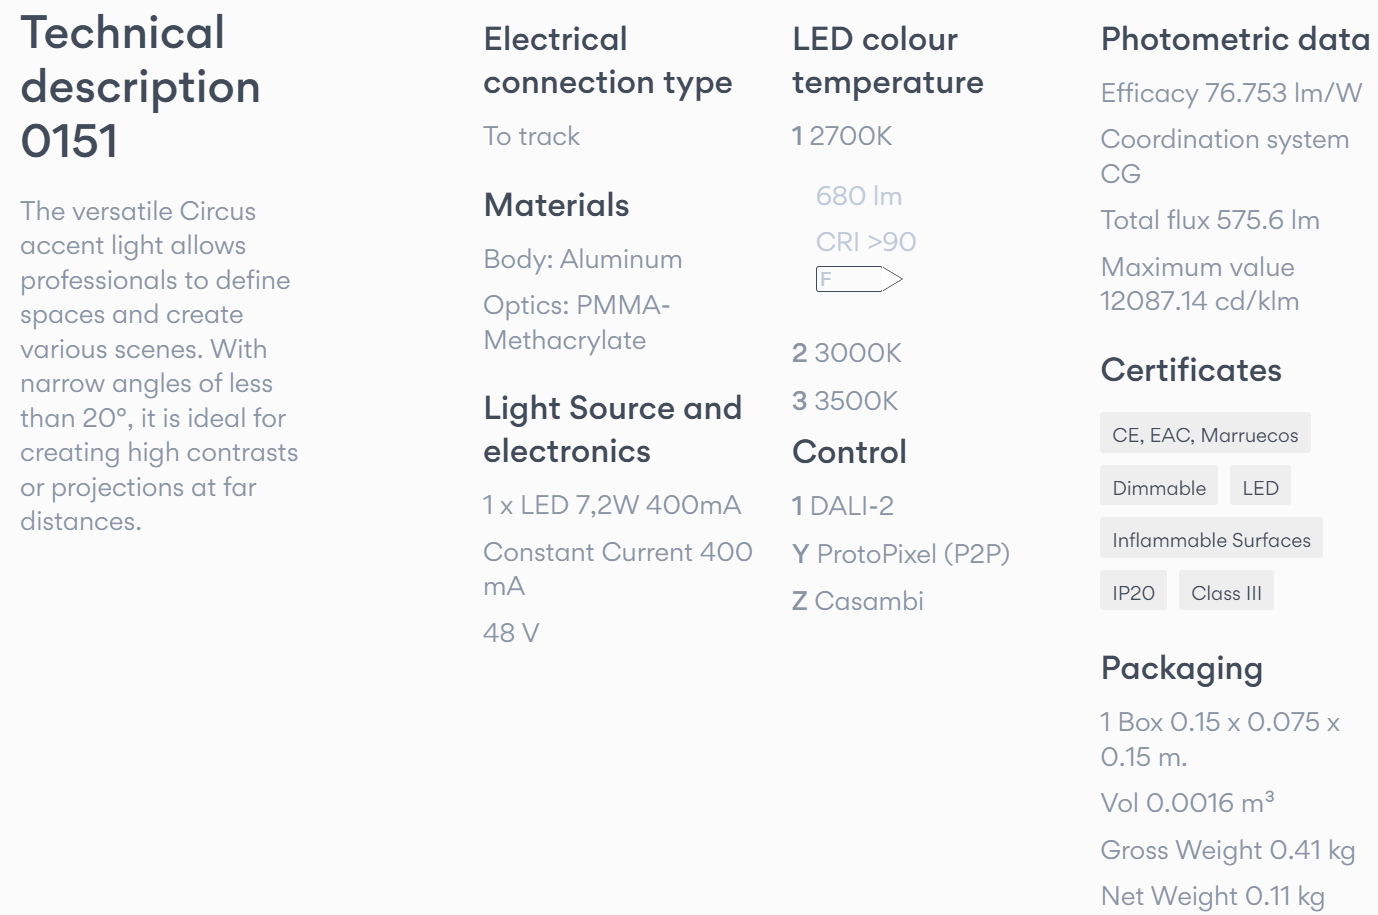Image resolution: width=1378 pixels, height=915 pixels.
Task: Click the CRI >90 value
Action: 866,242
